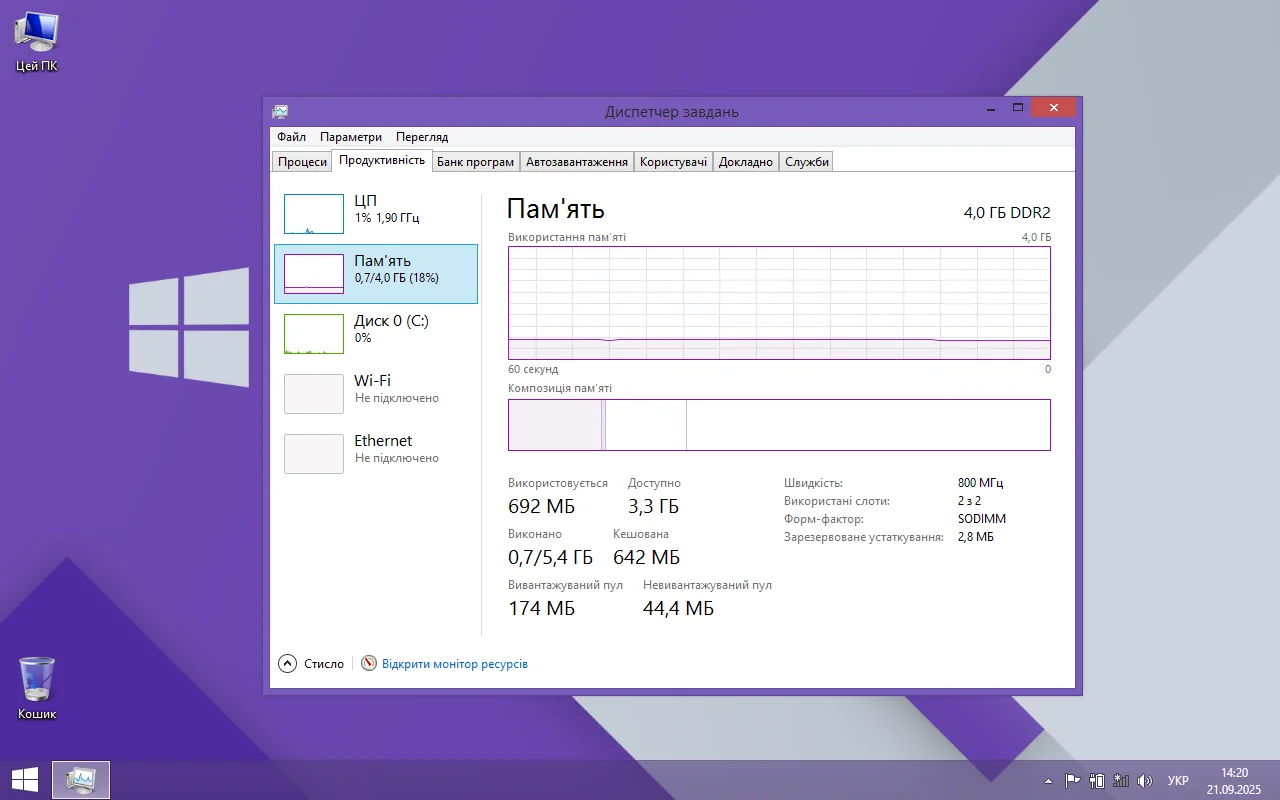Switch to the Користувачі tab

(673, 162)
